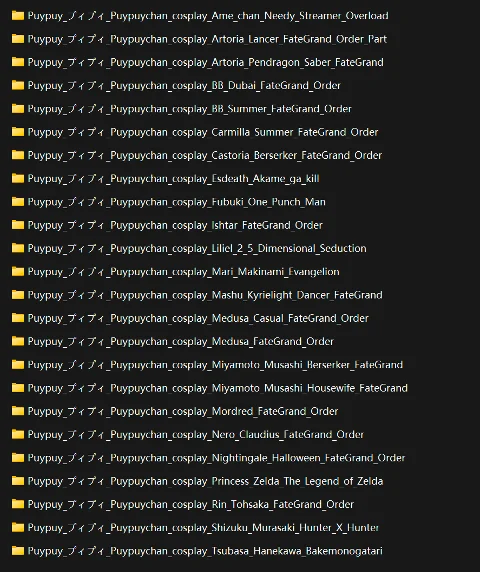
Task: Click folder icon of Esdeath_Akame_ga_kill
Action: (18, 178)
